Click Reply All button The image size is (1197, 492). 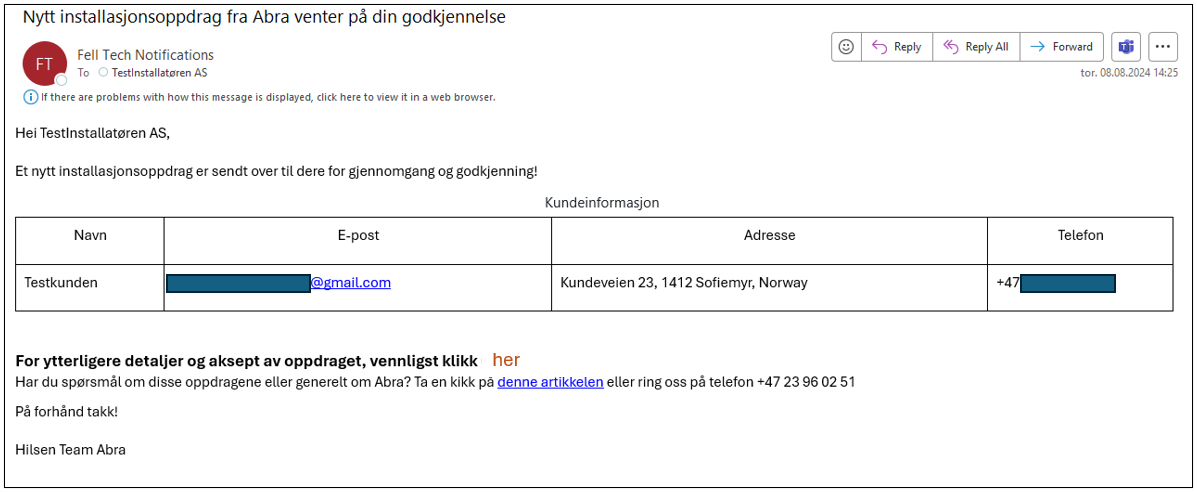(x=976, y=47)
